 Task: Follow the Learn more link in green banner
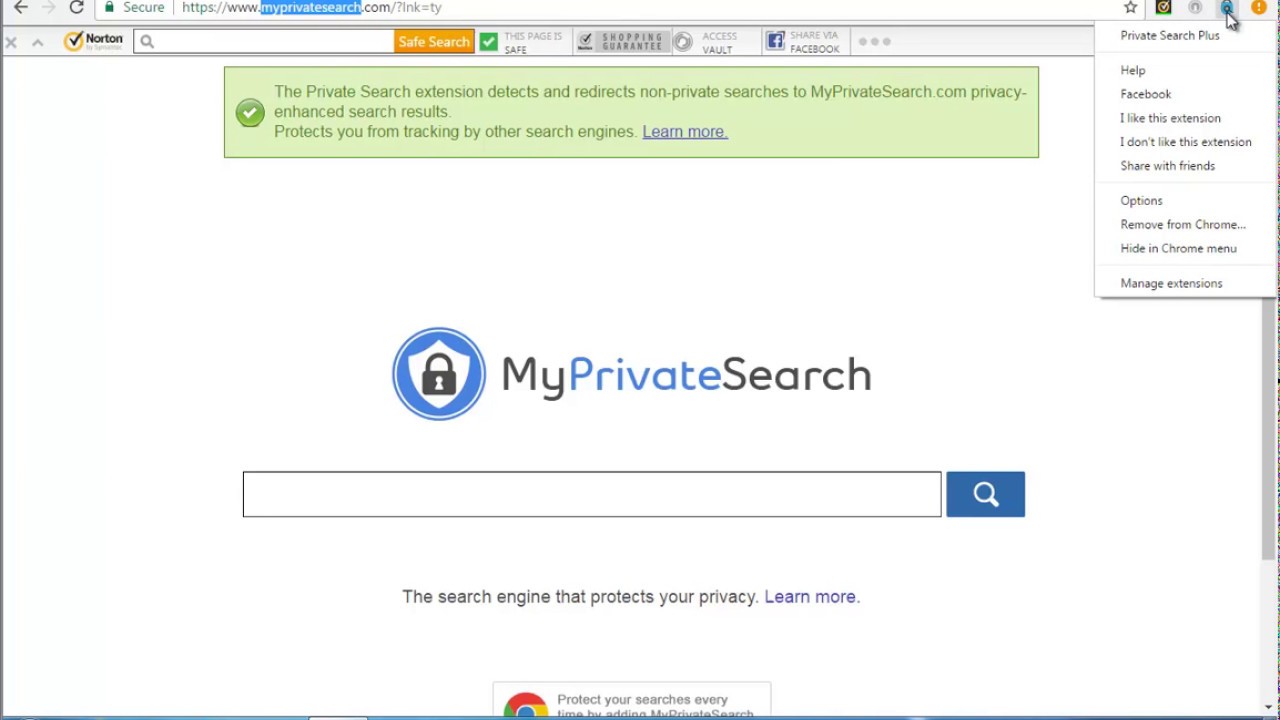[684, 131]
